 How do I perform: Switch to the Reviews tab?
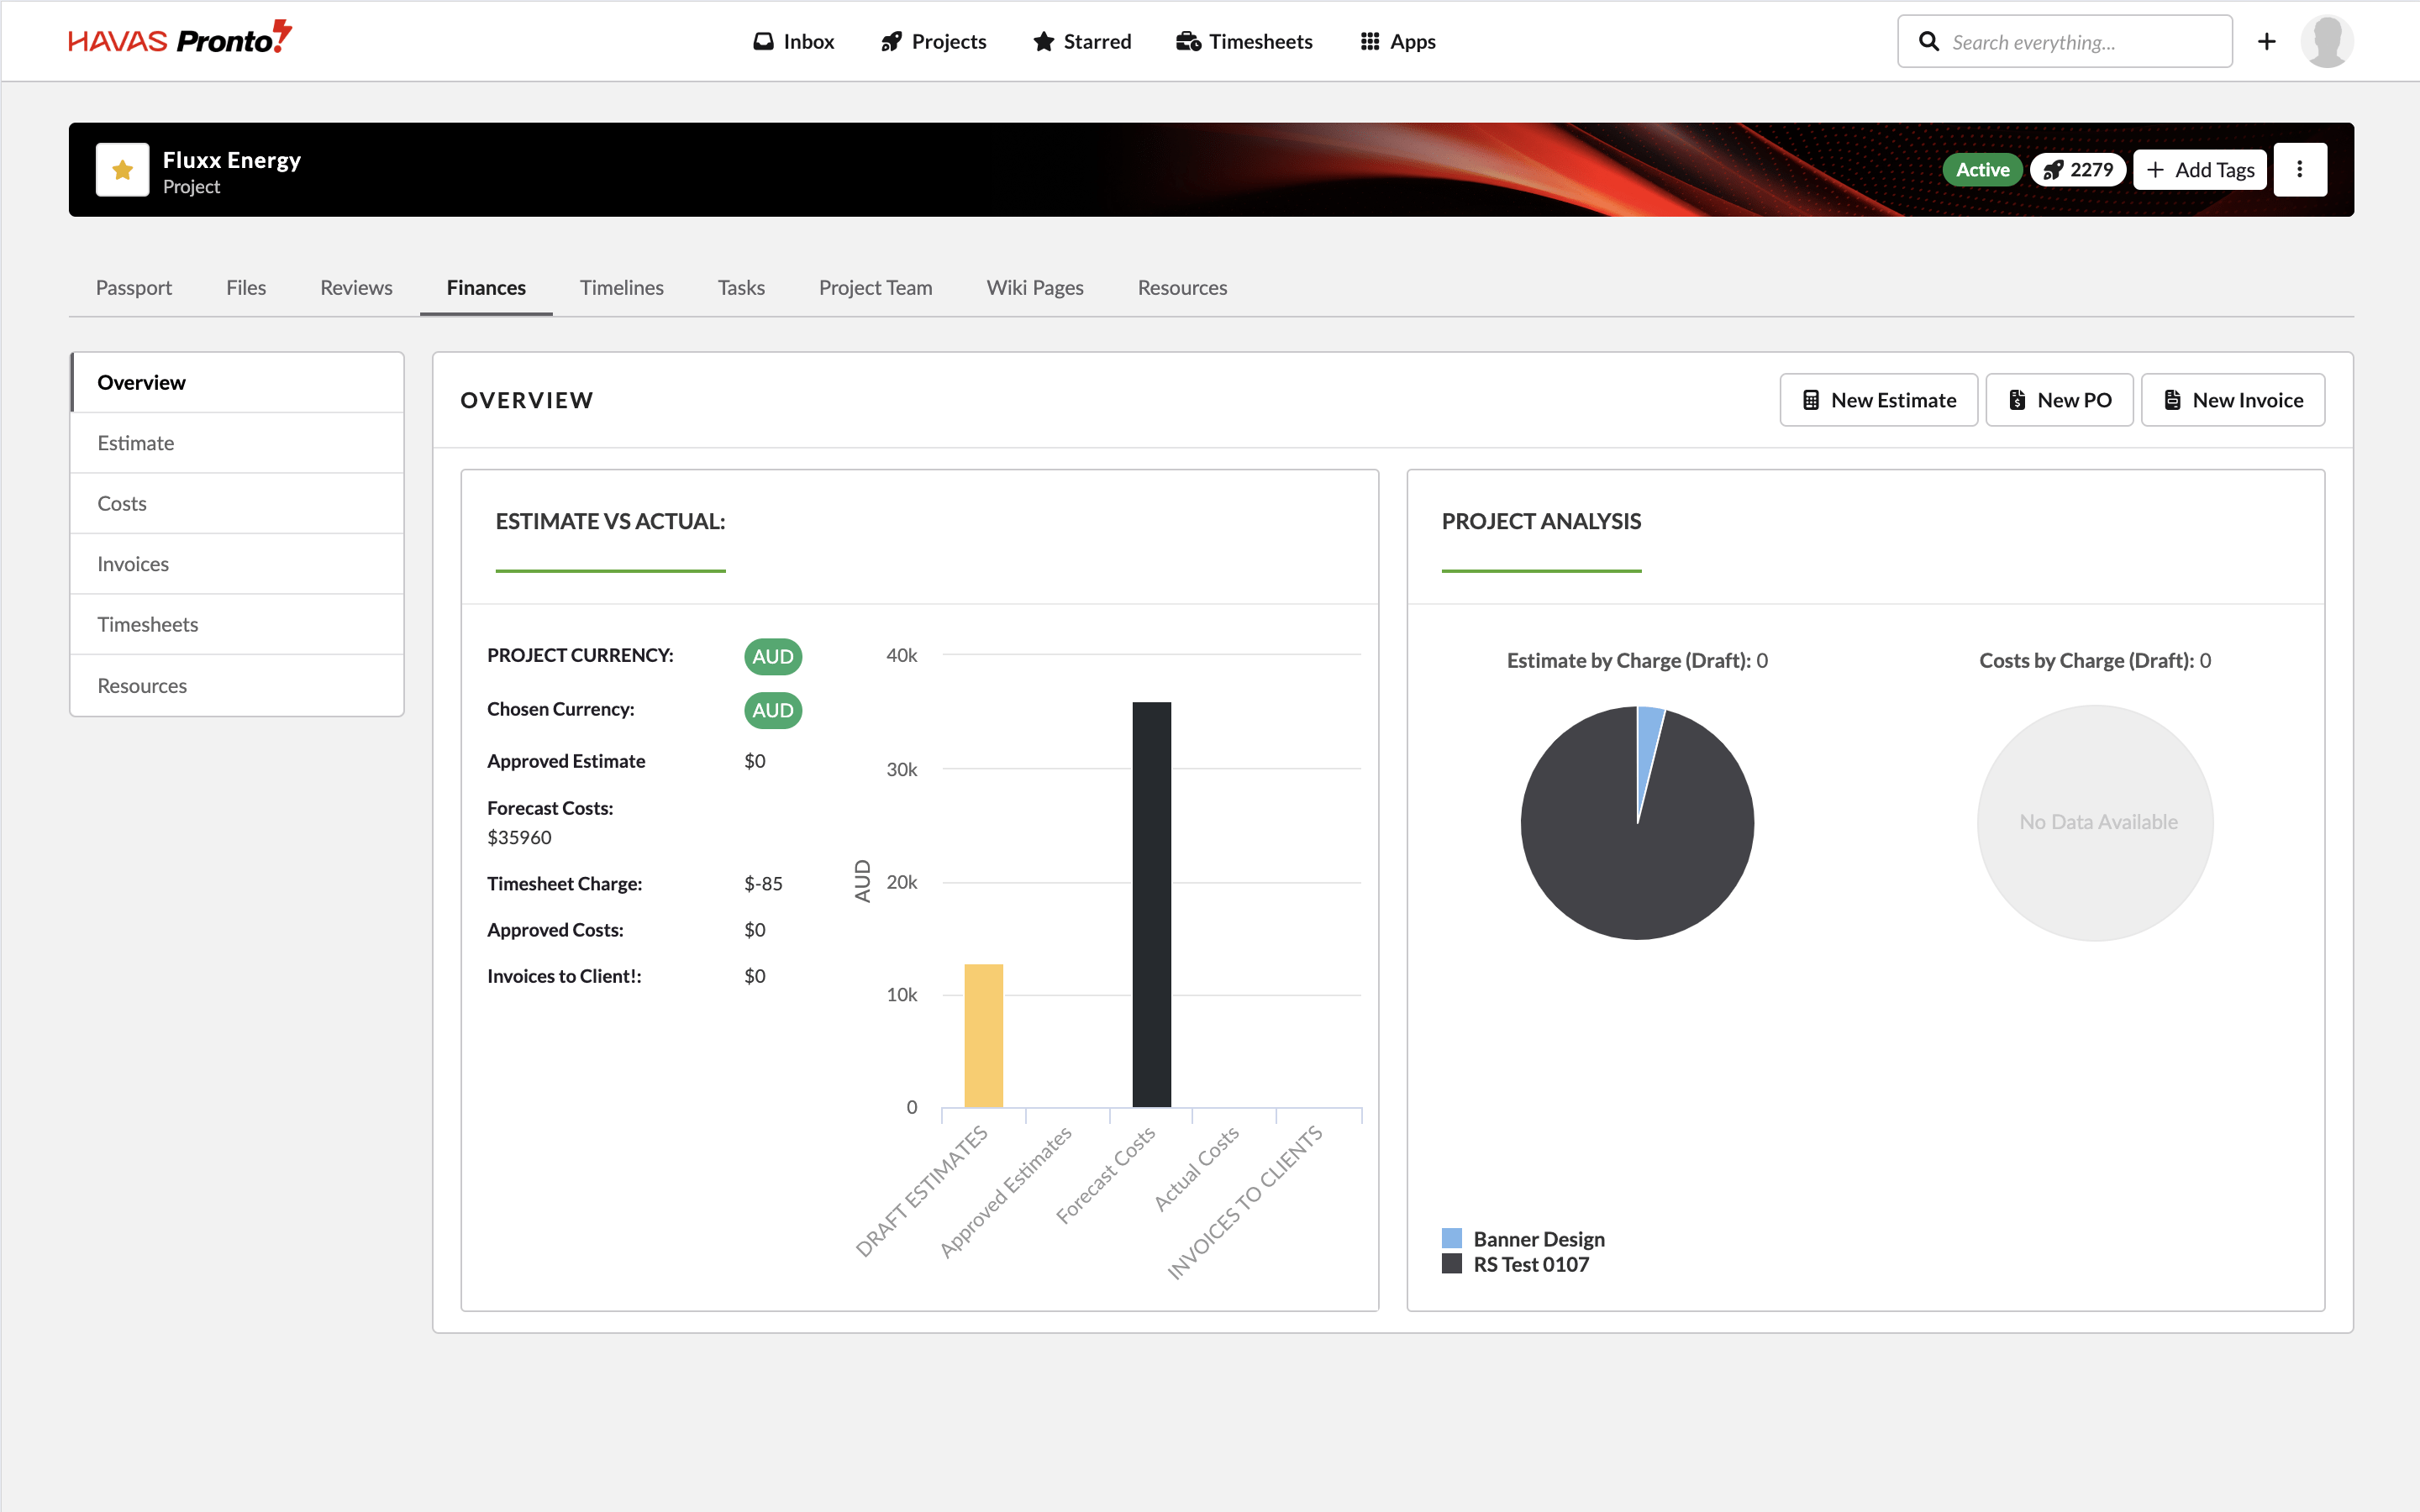[356, 288]
